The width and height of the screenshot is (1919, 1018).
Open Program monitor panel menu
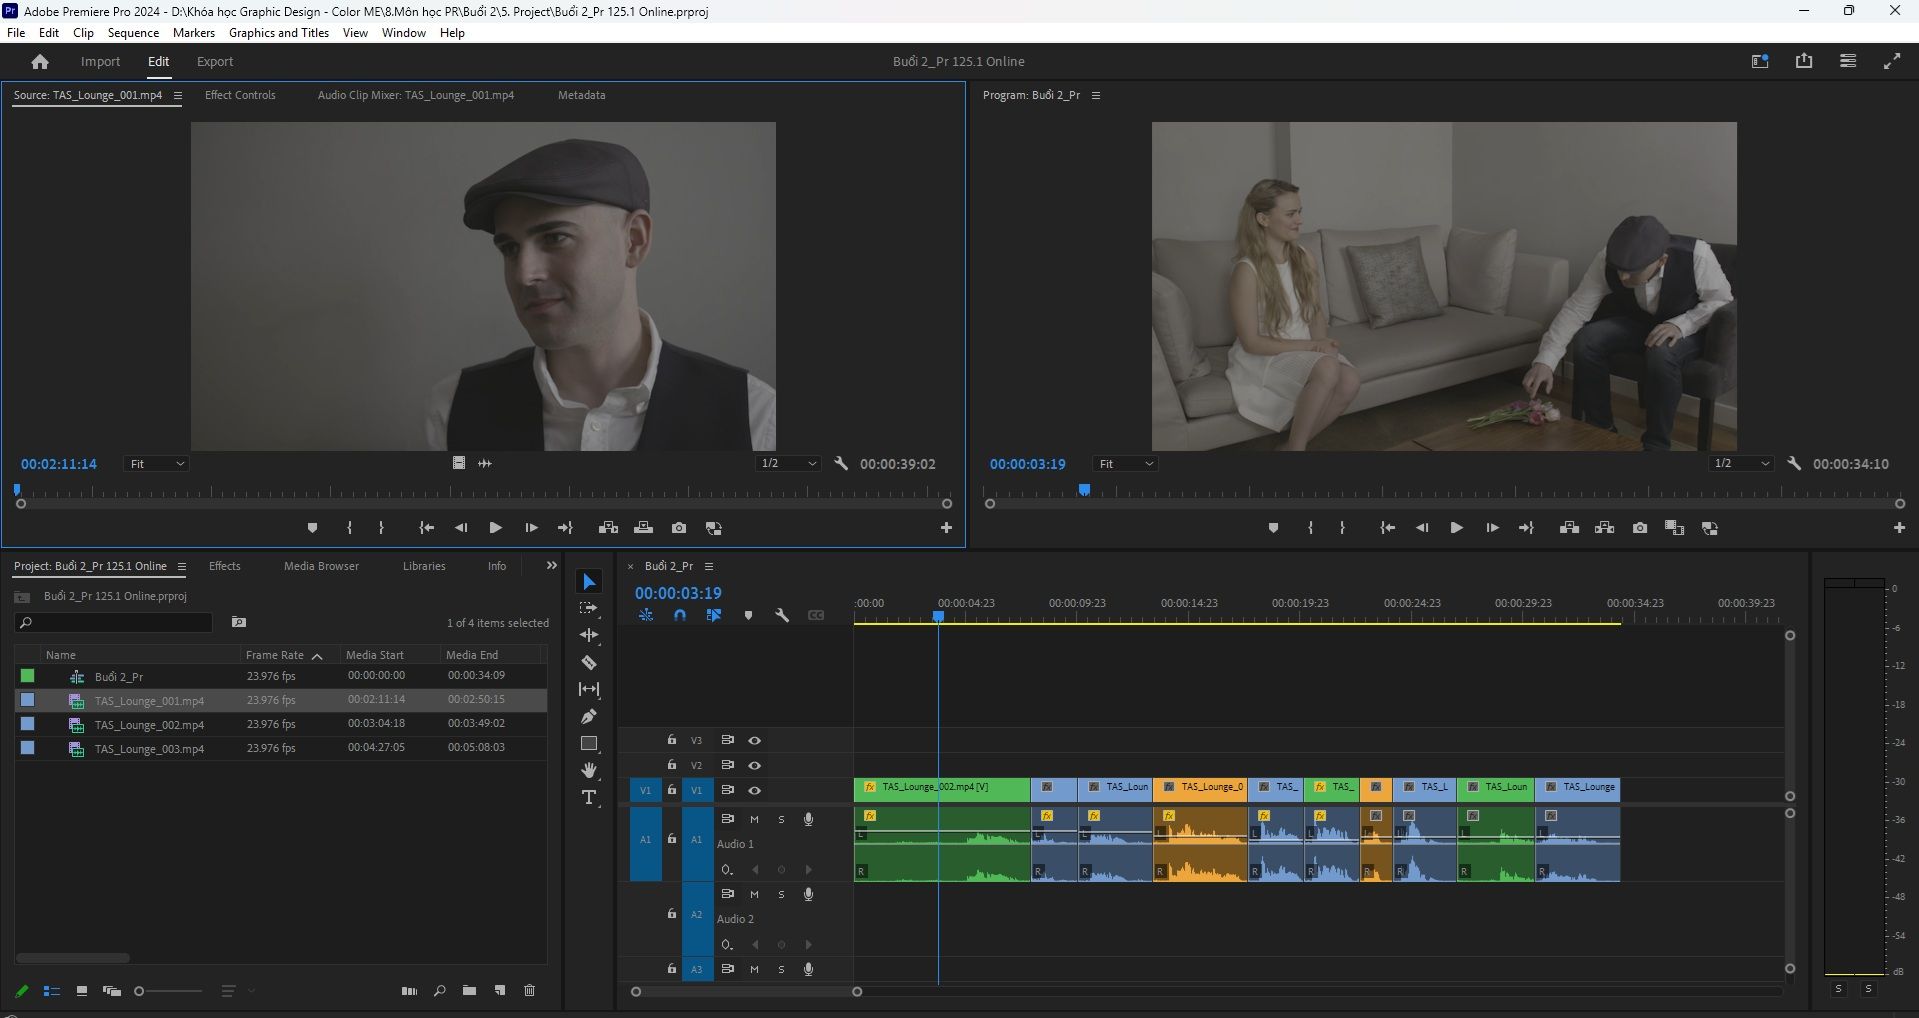point(1096,96)
